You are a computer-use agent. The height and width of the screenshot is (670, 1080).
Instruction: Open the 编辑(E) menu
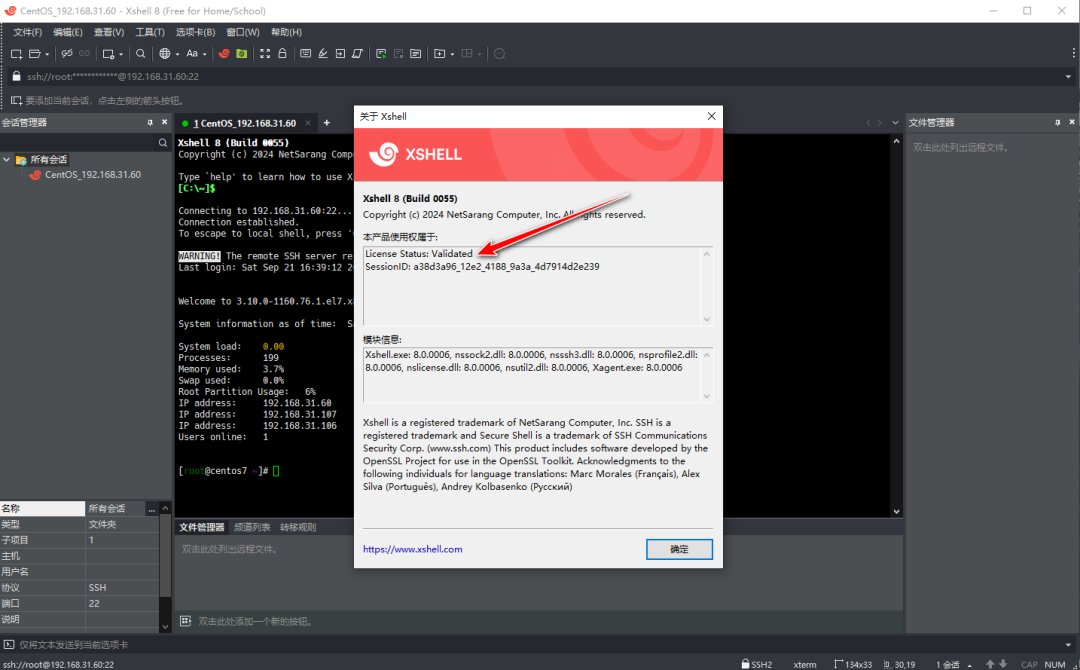pyautogui.click(x=68, y=32)
